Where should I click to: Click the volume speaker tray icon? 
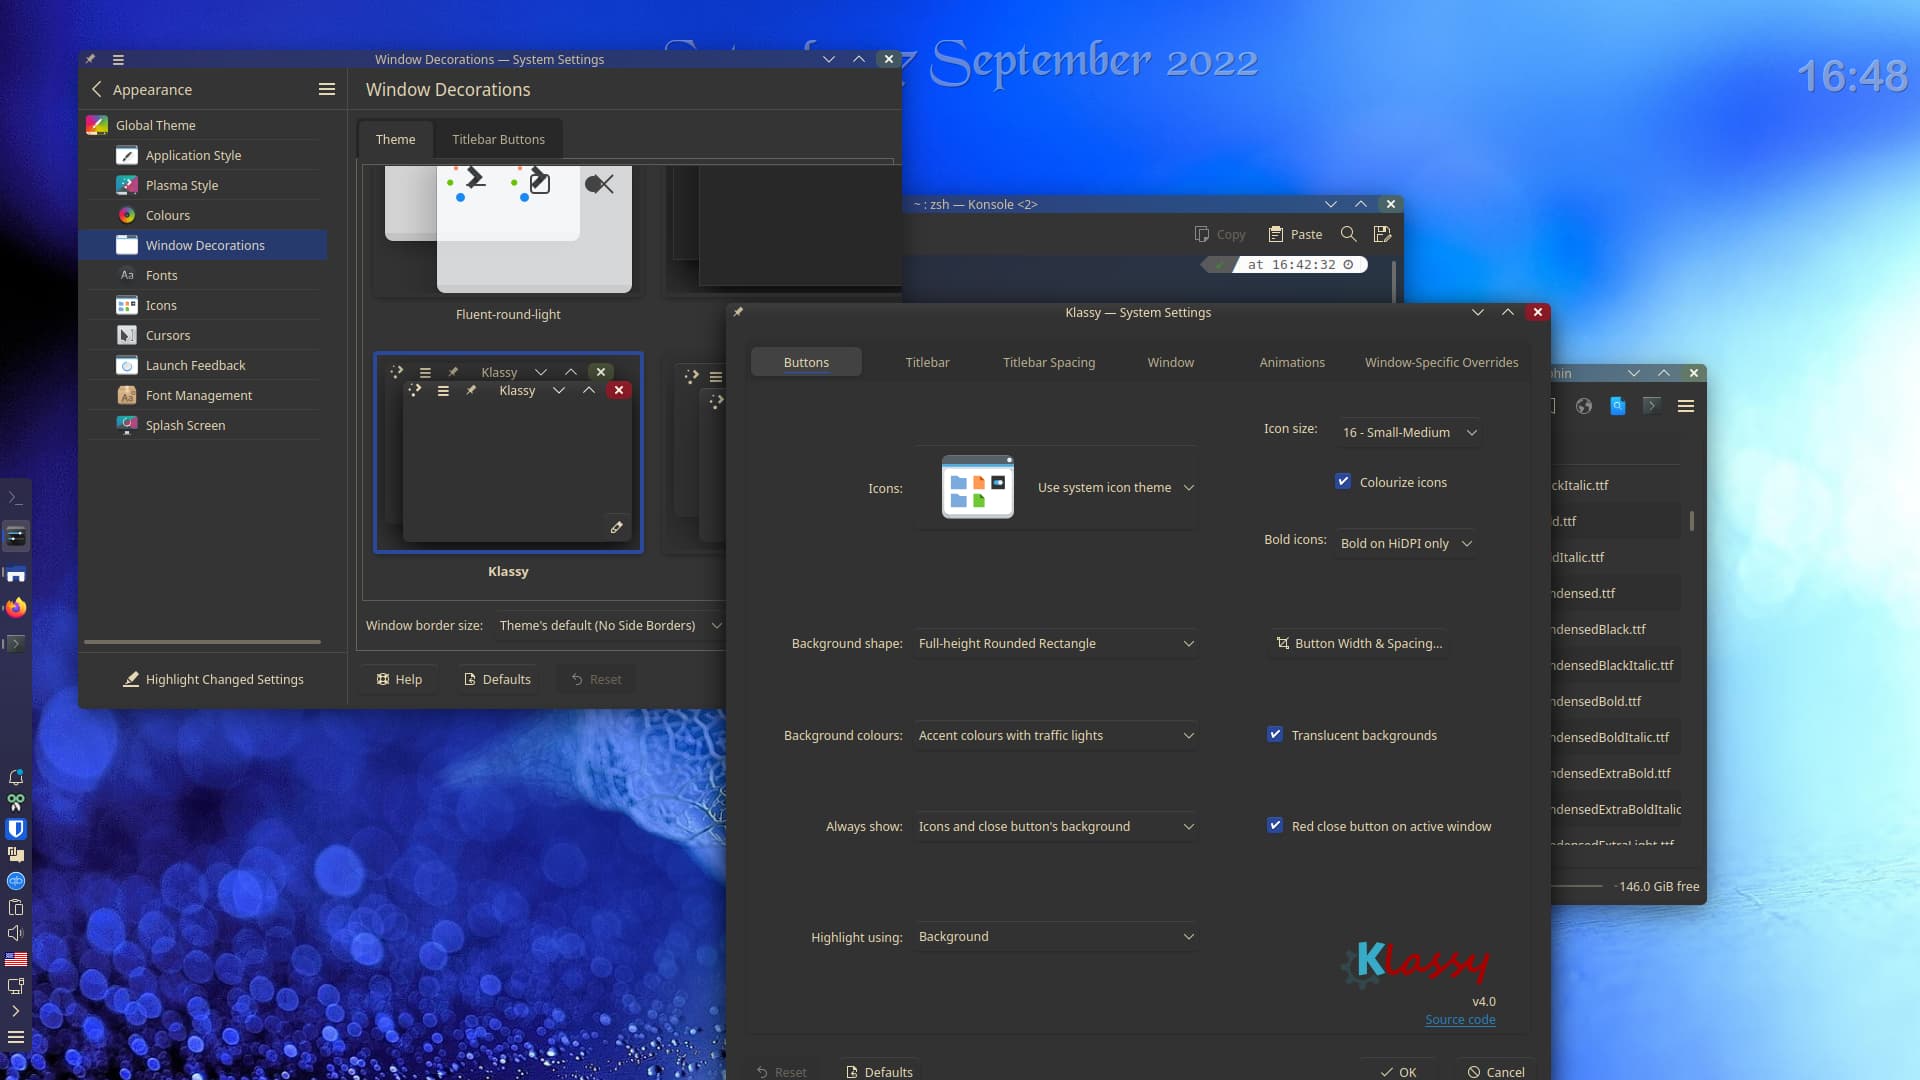pos(16,933)
